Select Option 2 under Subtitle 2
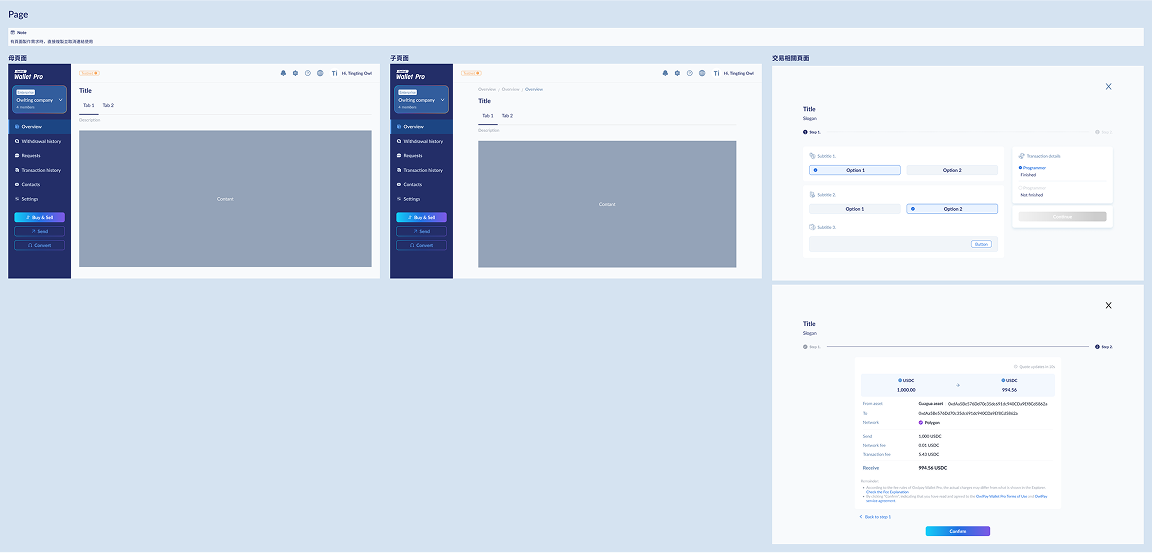Screen dimensions: 1152x553 pyautogui.click(x=951, y=209)
